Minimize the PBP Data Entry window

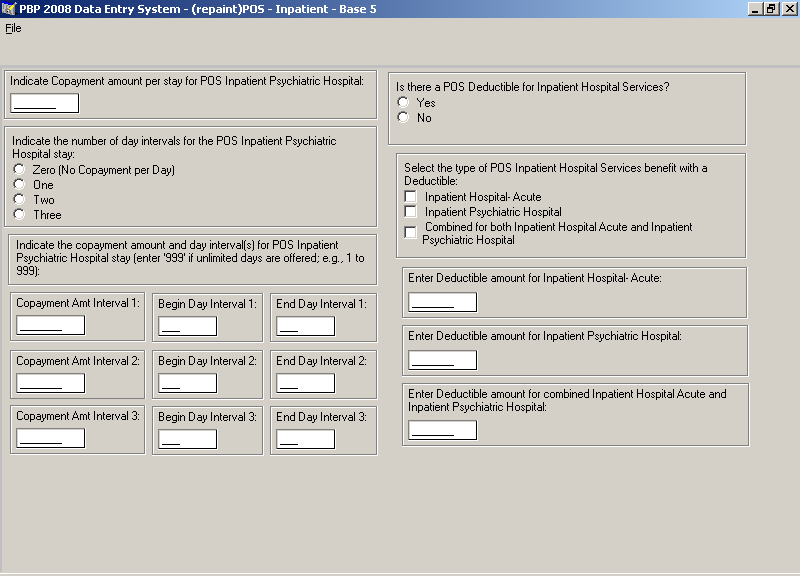(755, 9)
